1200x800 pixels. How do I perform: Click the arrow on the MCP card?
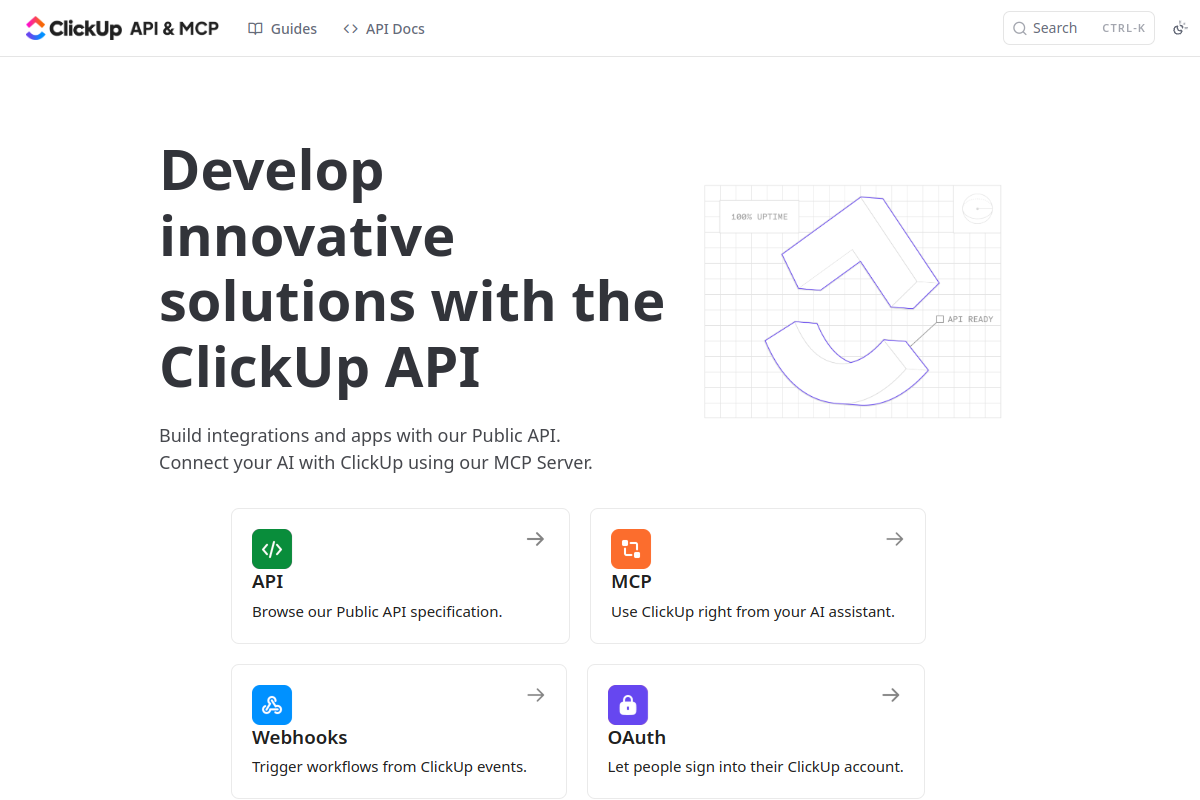tap(895, 539)
